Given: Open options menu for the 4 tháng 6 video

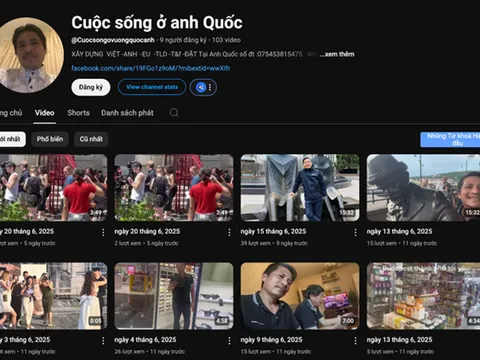Looking at the screenshot, I should [229, 340].
